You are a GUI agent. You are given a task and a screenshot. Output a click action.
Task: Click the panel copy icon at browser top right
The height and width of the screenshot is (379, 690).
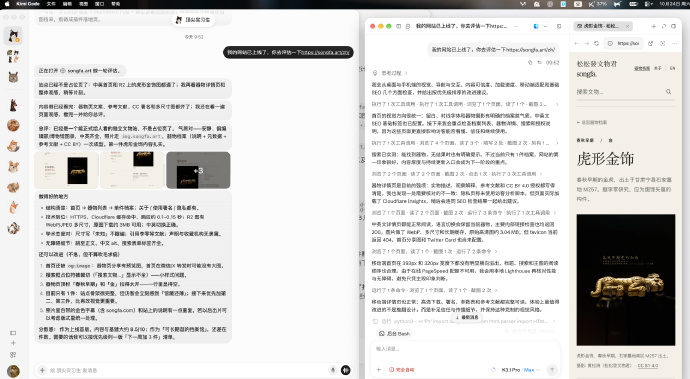click(673, 26)
